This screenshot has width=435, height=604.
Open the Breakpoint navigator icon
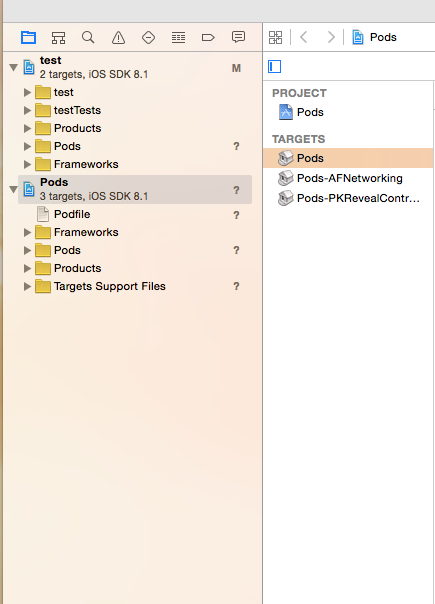click(208, 37)
